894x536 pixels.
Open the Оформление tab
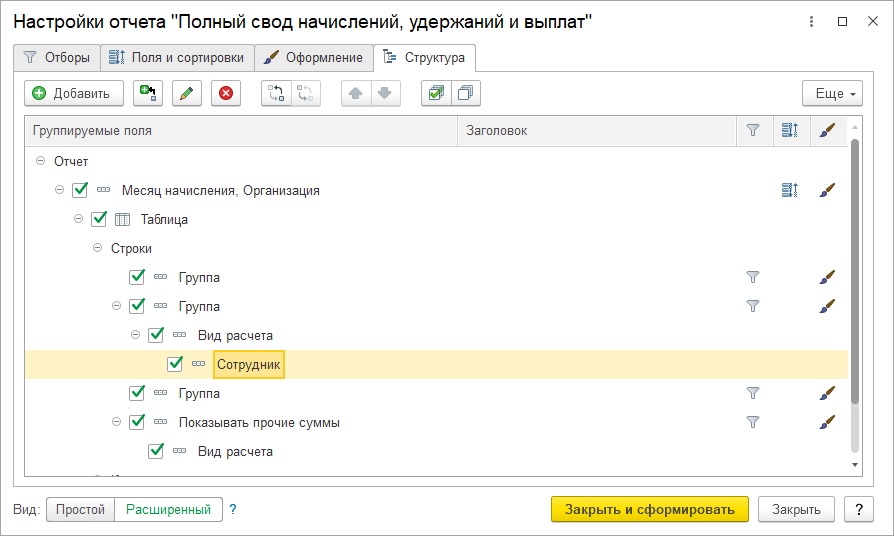pyautogui.click(x=314, y=58)
